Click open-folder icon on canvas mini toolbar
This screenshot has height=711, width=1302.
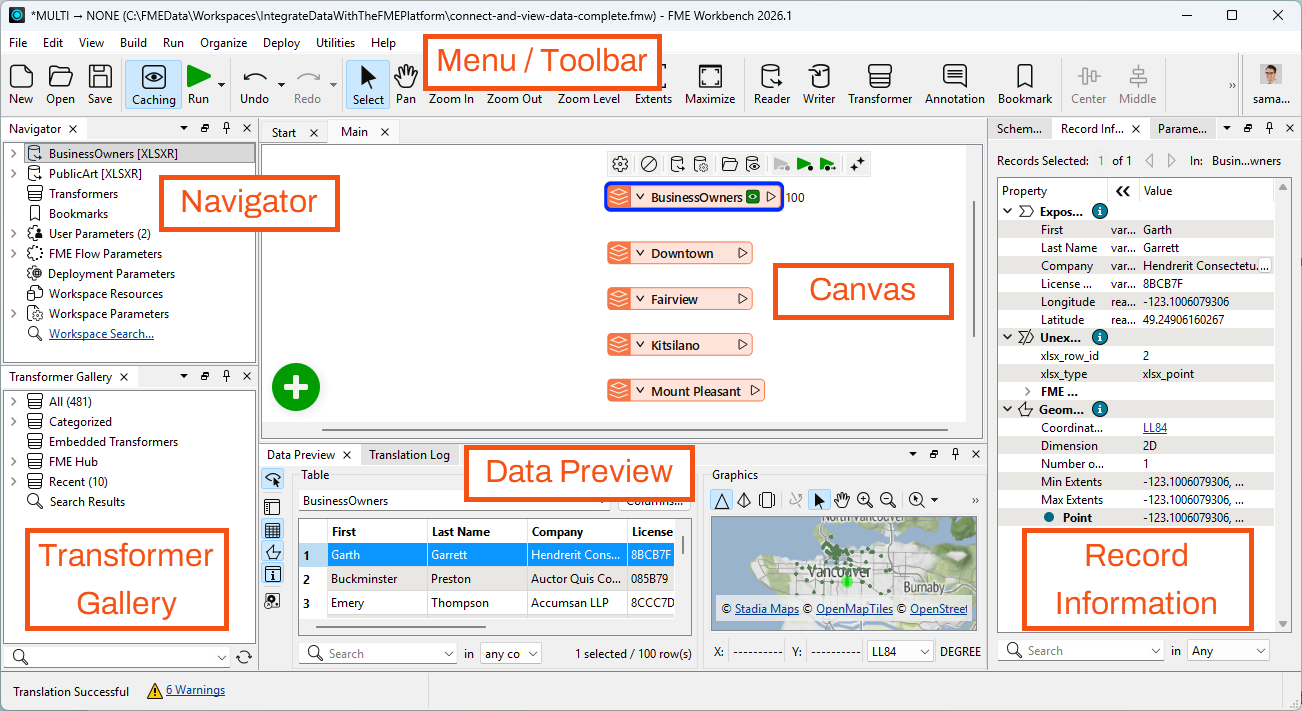(729, 164)
